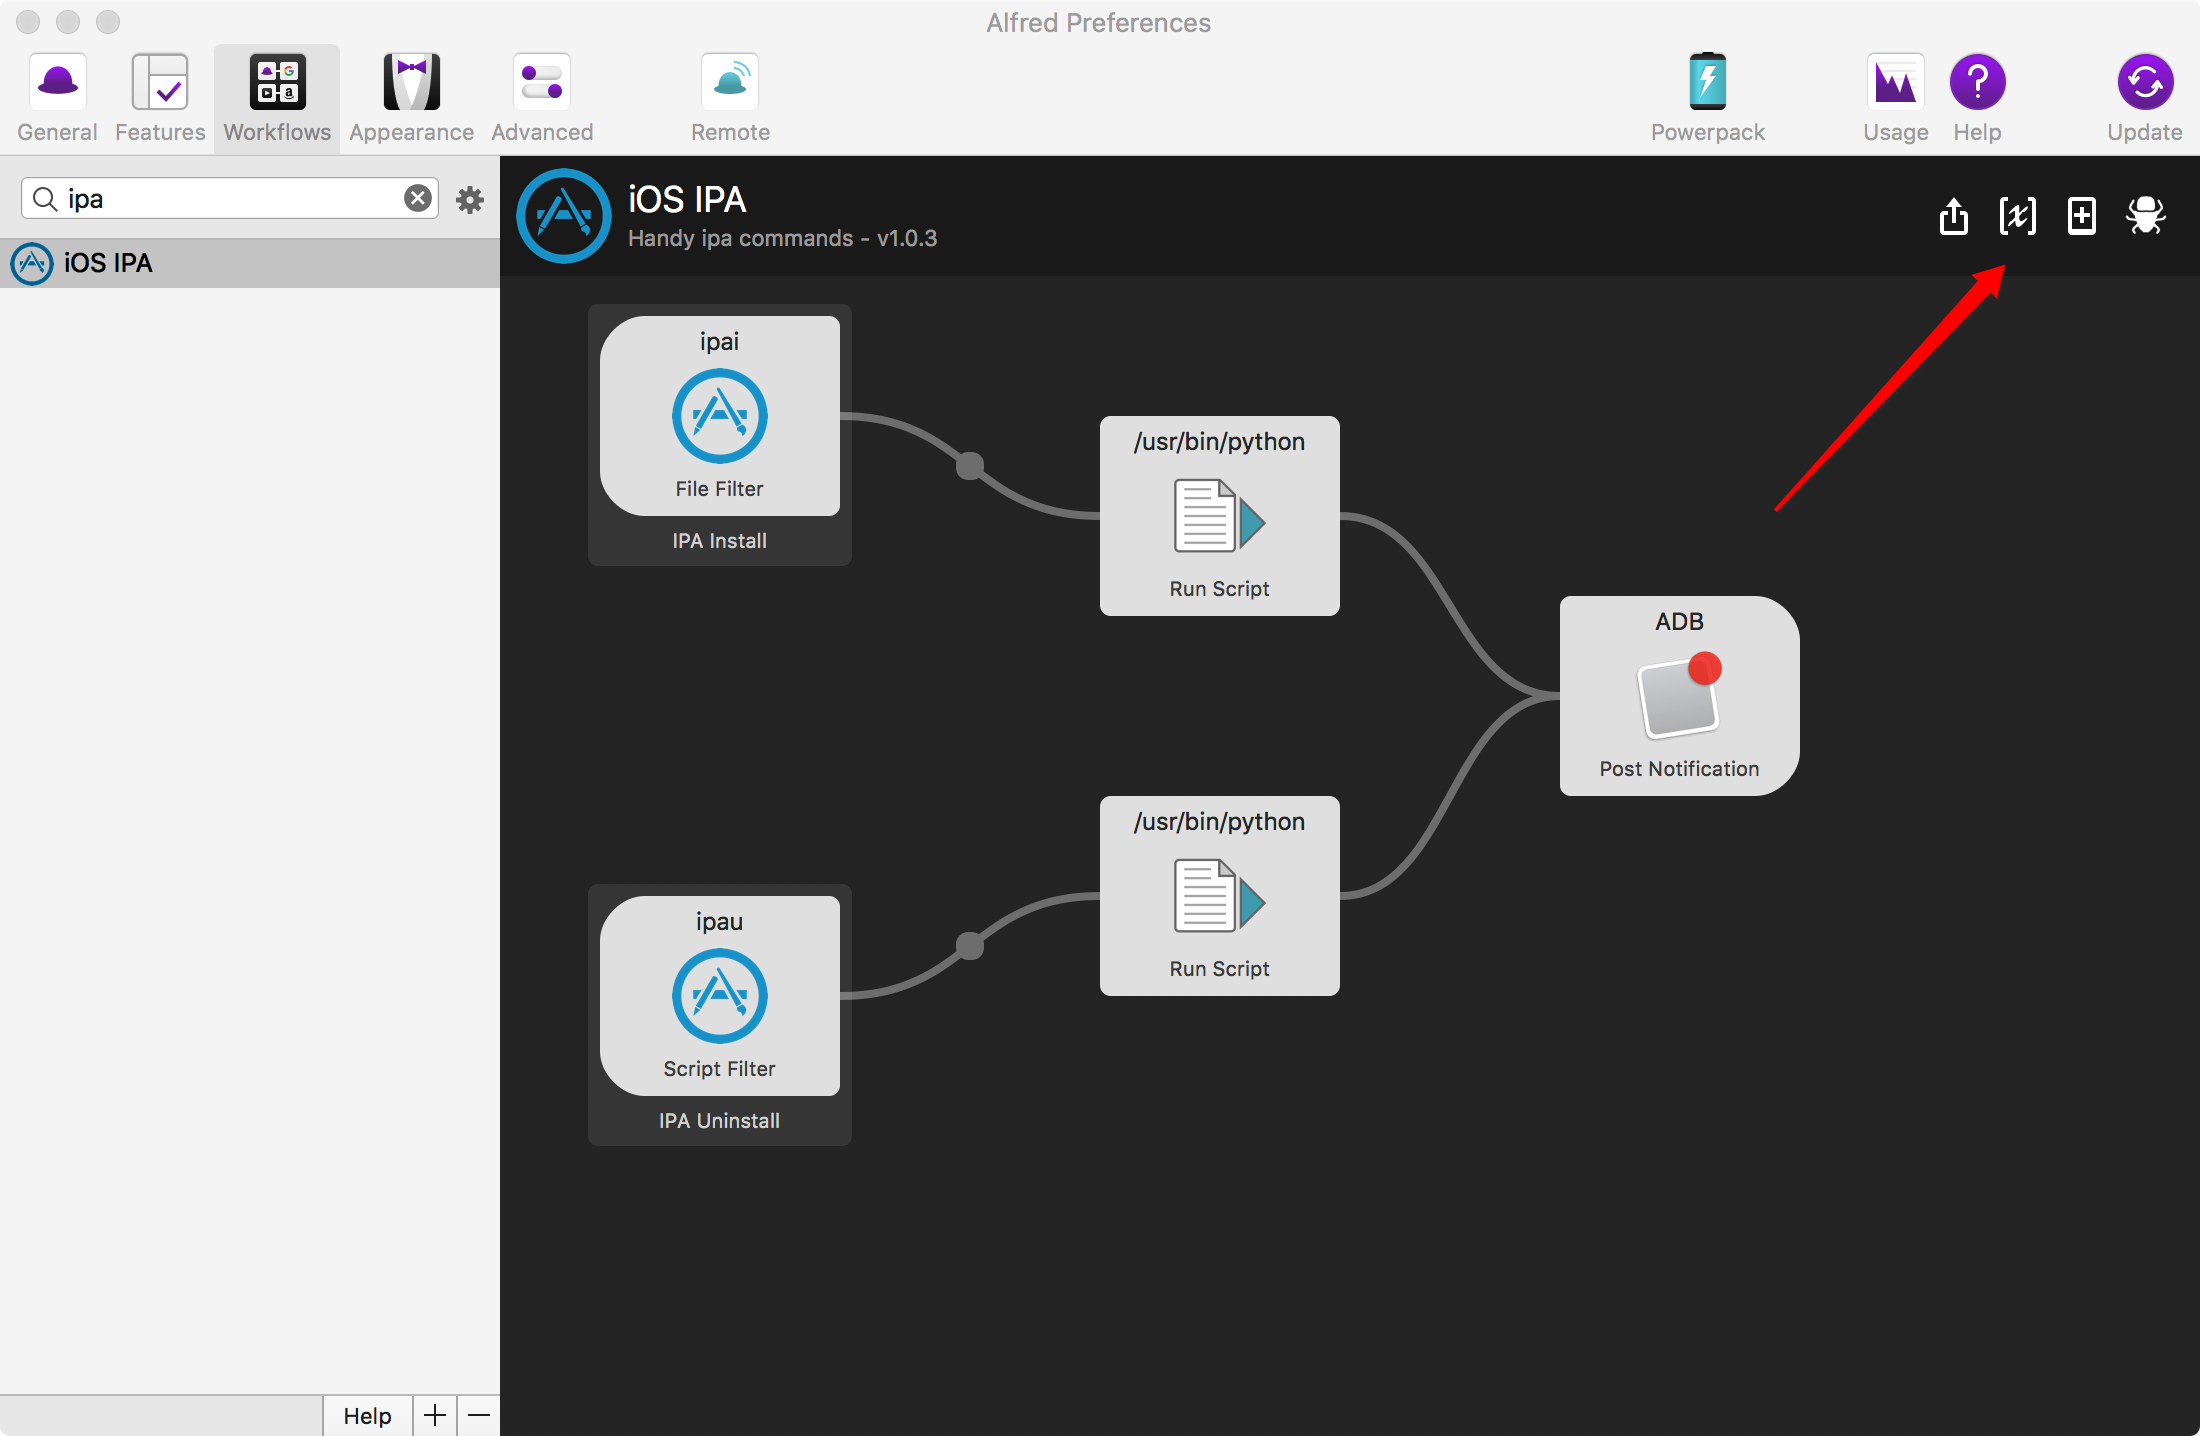Open the workflow variables [x] editor
2200x1436 pixels.
point(2017,216)
